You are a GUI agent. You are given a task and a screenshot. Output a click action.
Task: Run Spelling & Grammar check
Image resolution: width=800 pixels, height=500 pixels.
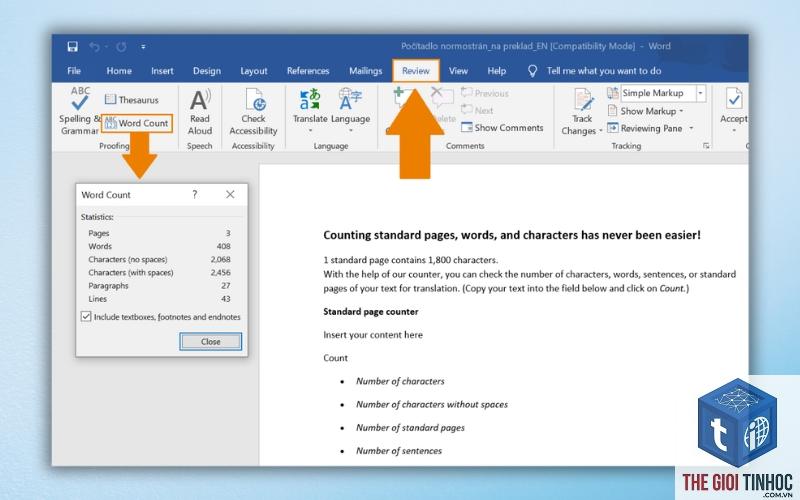pyautogui.click(x=80, y=111)
